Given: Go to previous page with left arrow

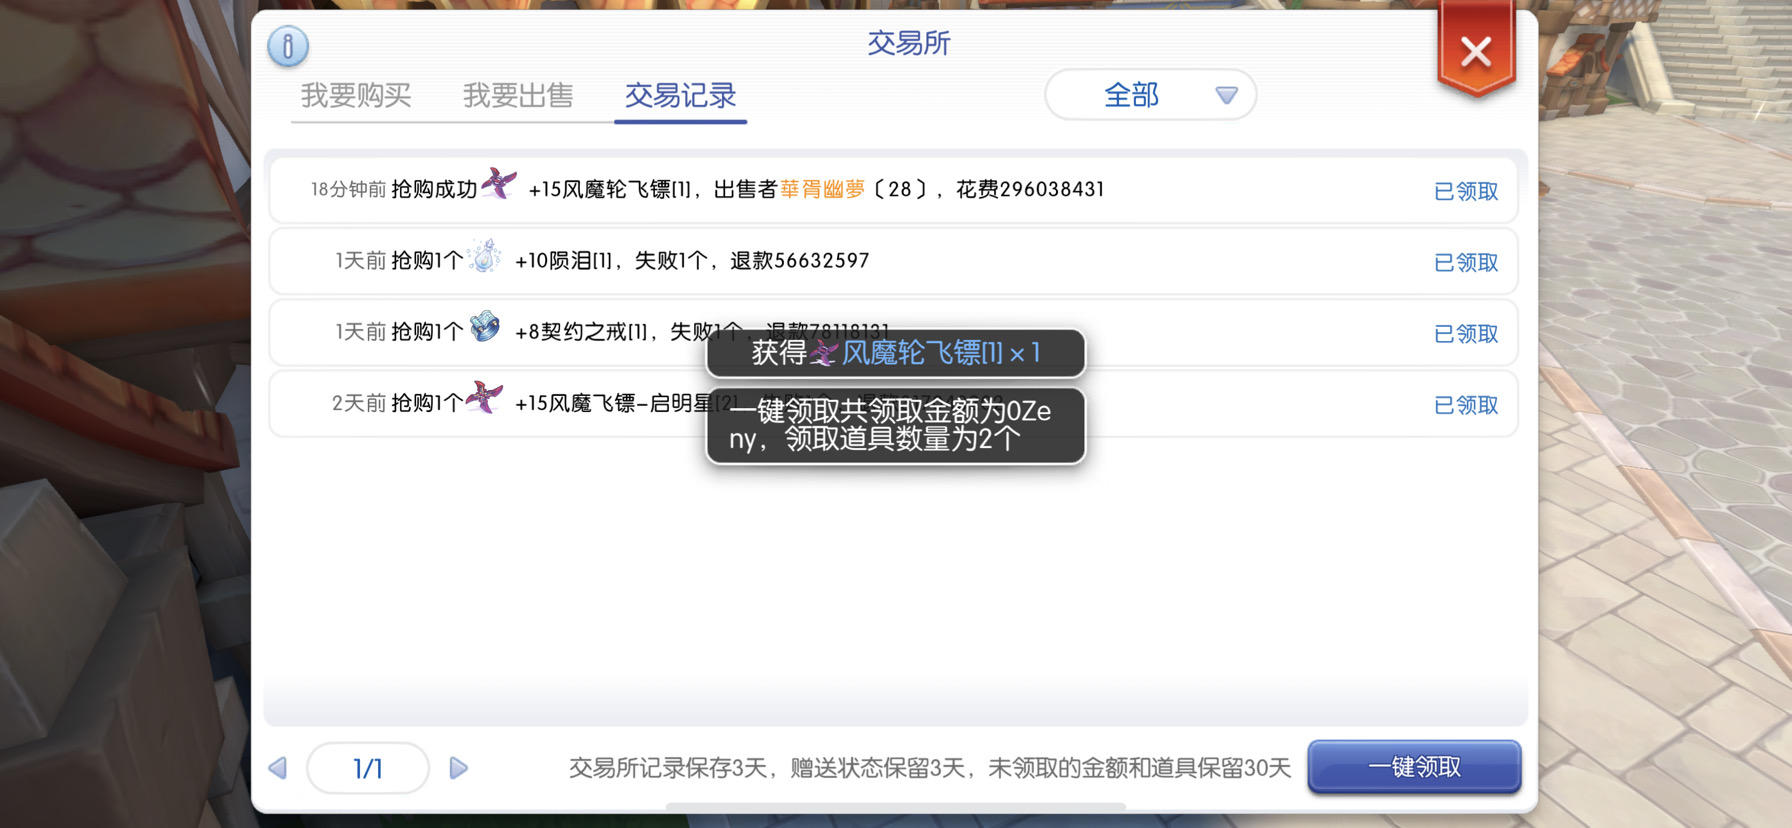Looking at the screenshot, I should 278,768.
